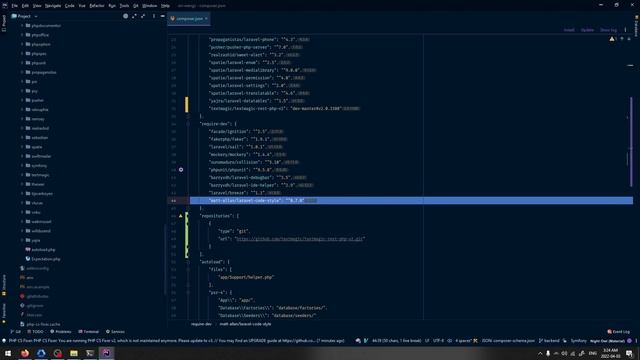Go to previous highlighted problem arrow

[622, 39]
